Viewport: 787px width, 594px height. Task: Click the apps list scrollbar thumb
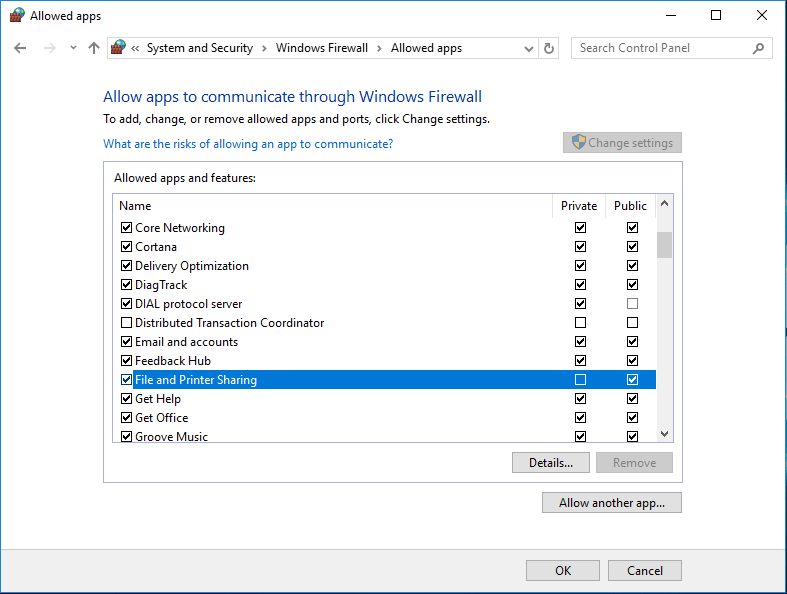[665, 244]
